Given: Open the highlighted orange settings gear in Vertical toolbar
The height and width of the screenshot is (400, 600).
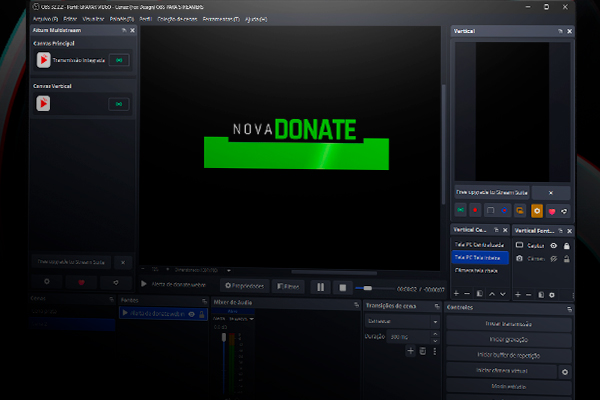Looking at the screenshot, I should click(x=537, y=211).
